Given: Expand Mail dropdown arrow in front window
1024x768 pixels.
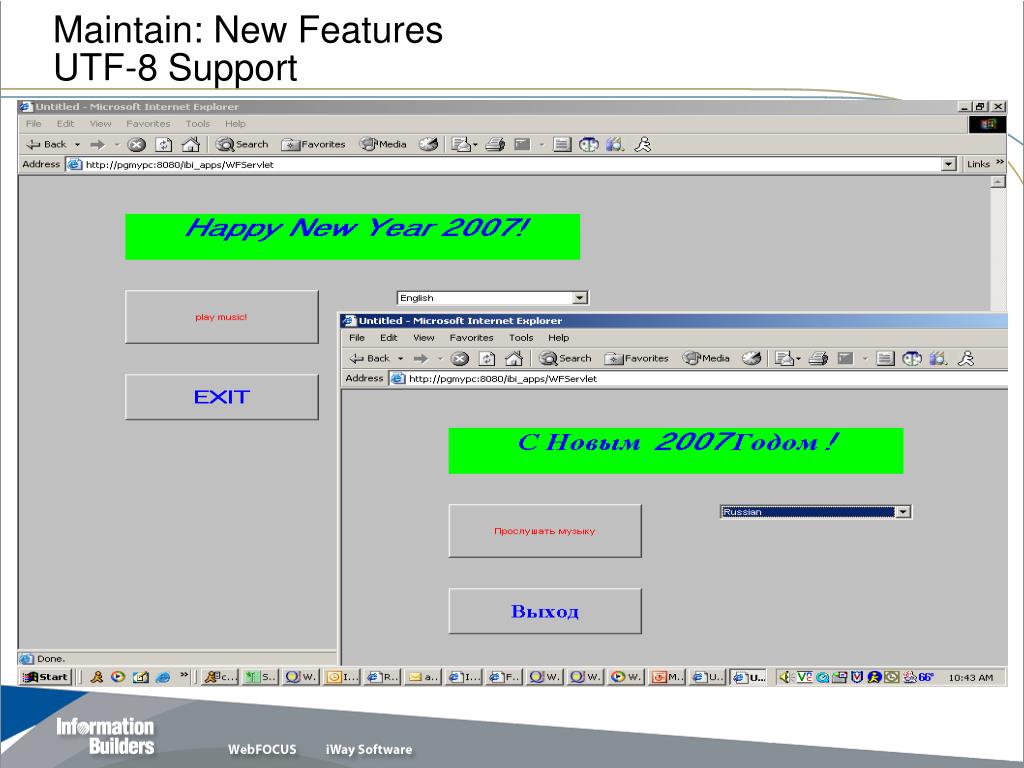Looking at the screenshot, I should pos(798,359).
